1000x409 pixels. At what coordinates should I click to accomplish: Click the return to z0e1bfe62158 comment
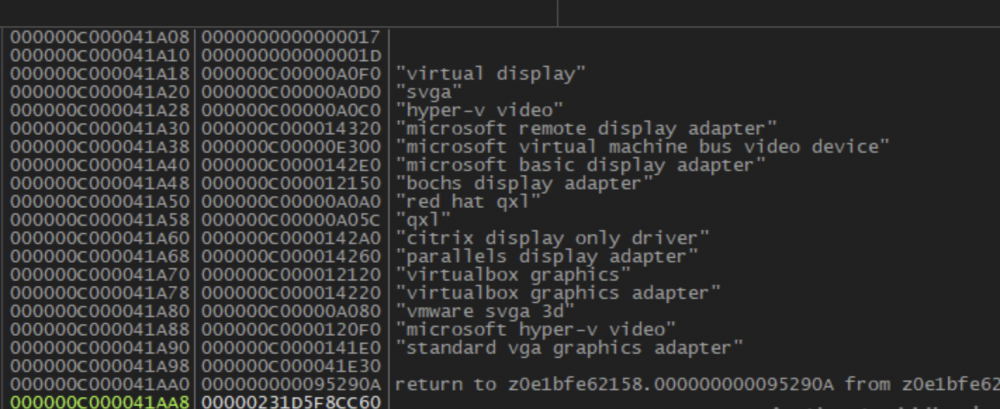coord(697,385)
